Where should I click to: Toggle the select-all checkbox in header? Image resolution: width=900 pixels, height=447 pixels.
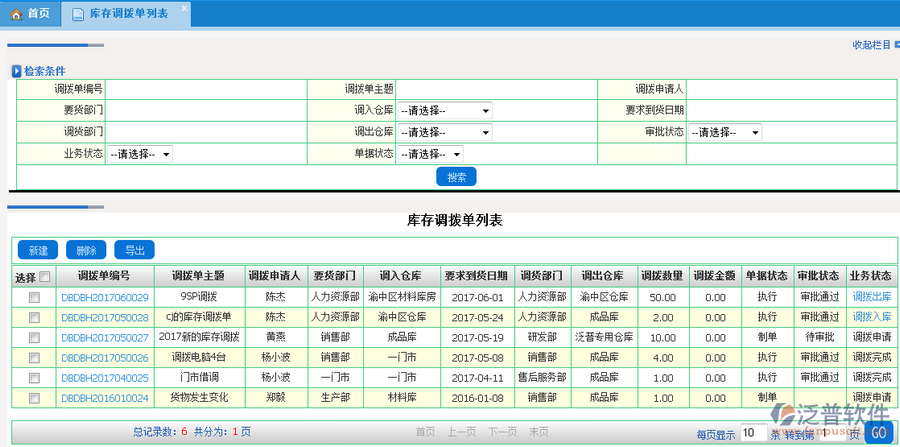[x=44, y=277]
